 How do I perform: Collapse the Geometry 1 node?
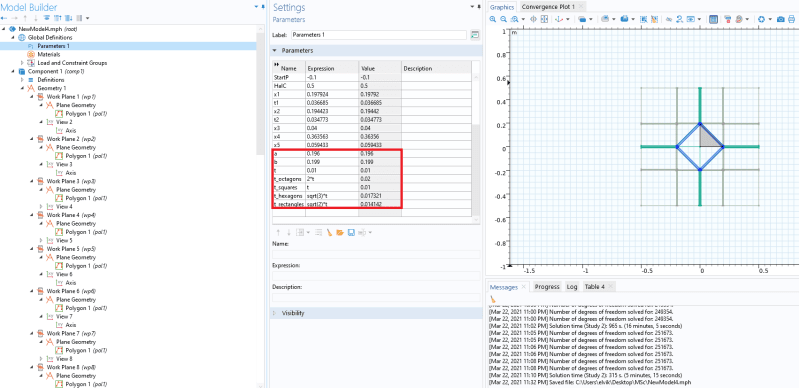click(x=22, y=88)
